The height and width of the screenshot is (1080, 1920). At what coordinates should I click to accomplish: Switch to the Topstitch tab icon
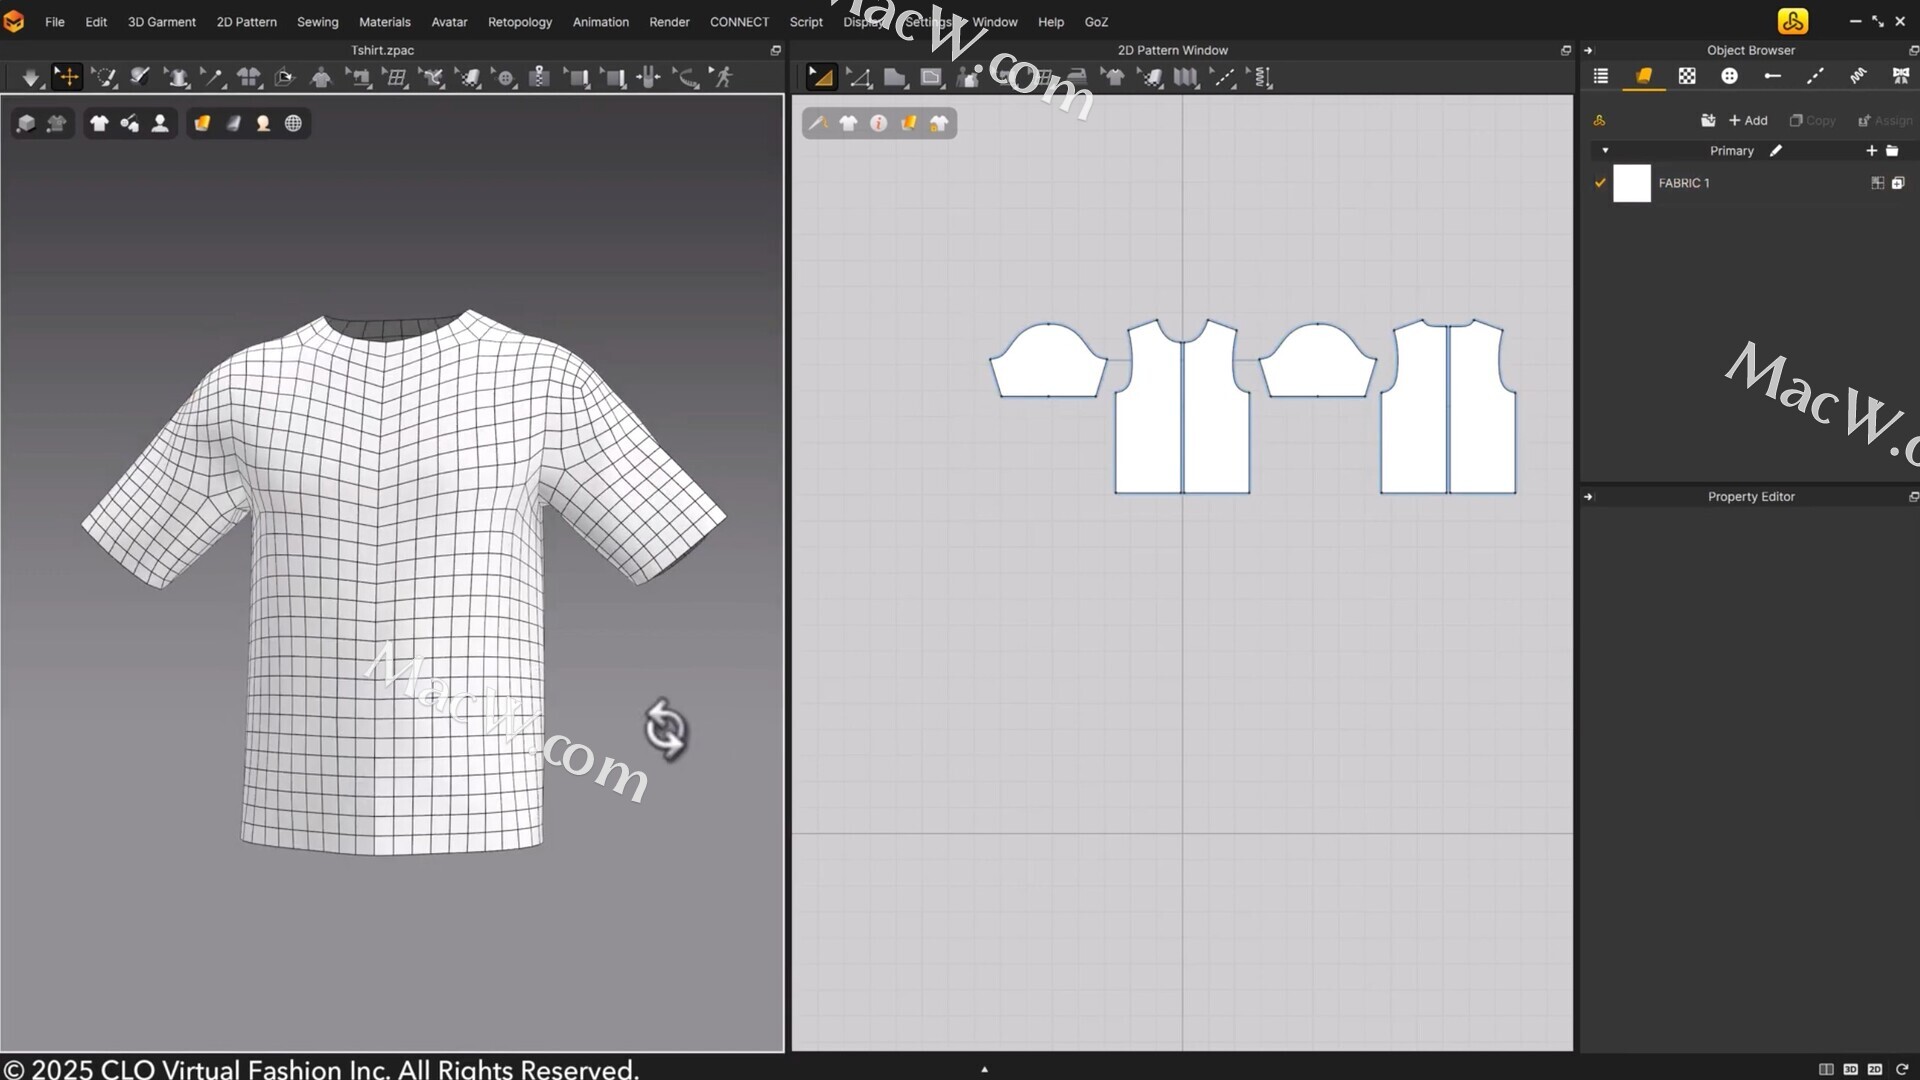[x=1815, y=76]
